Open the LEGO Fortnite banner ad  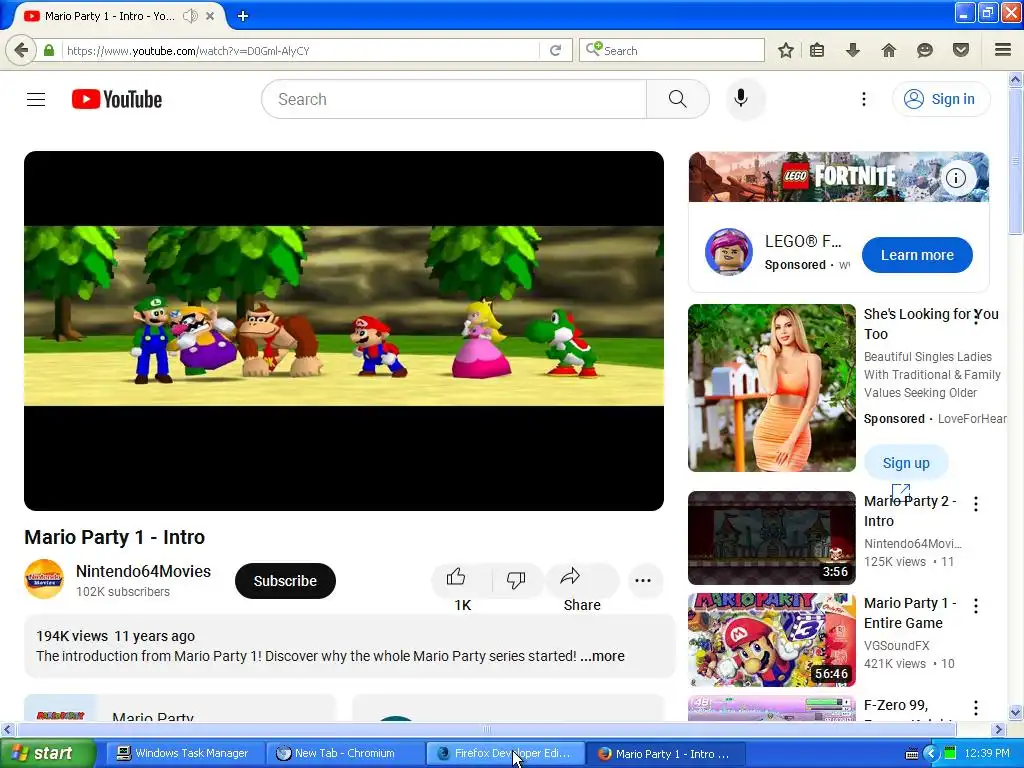coord(839,177)
